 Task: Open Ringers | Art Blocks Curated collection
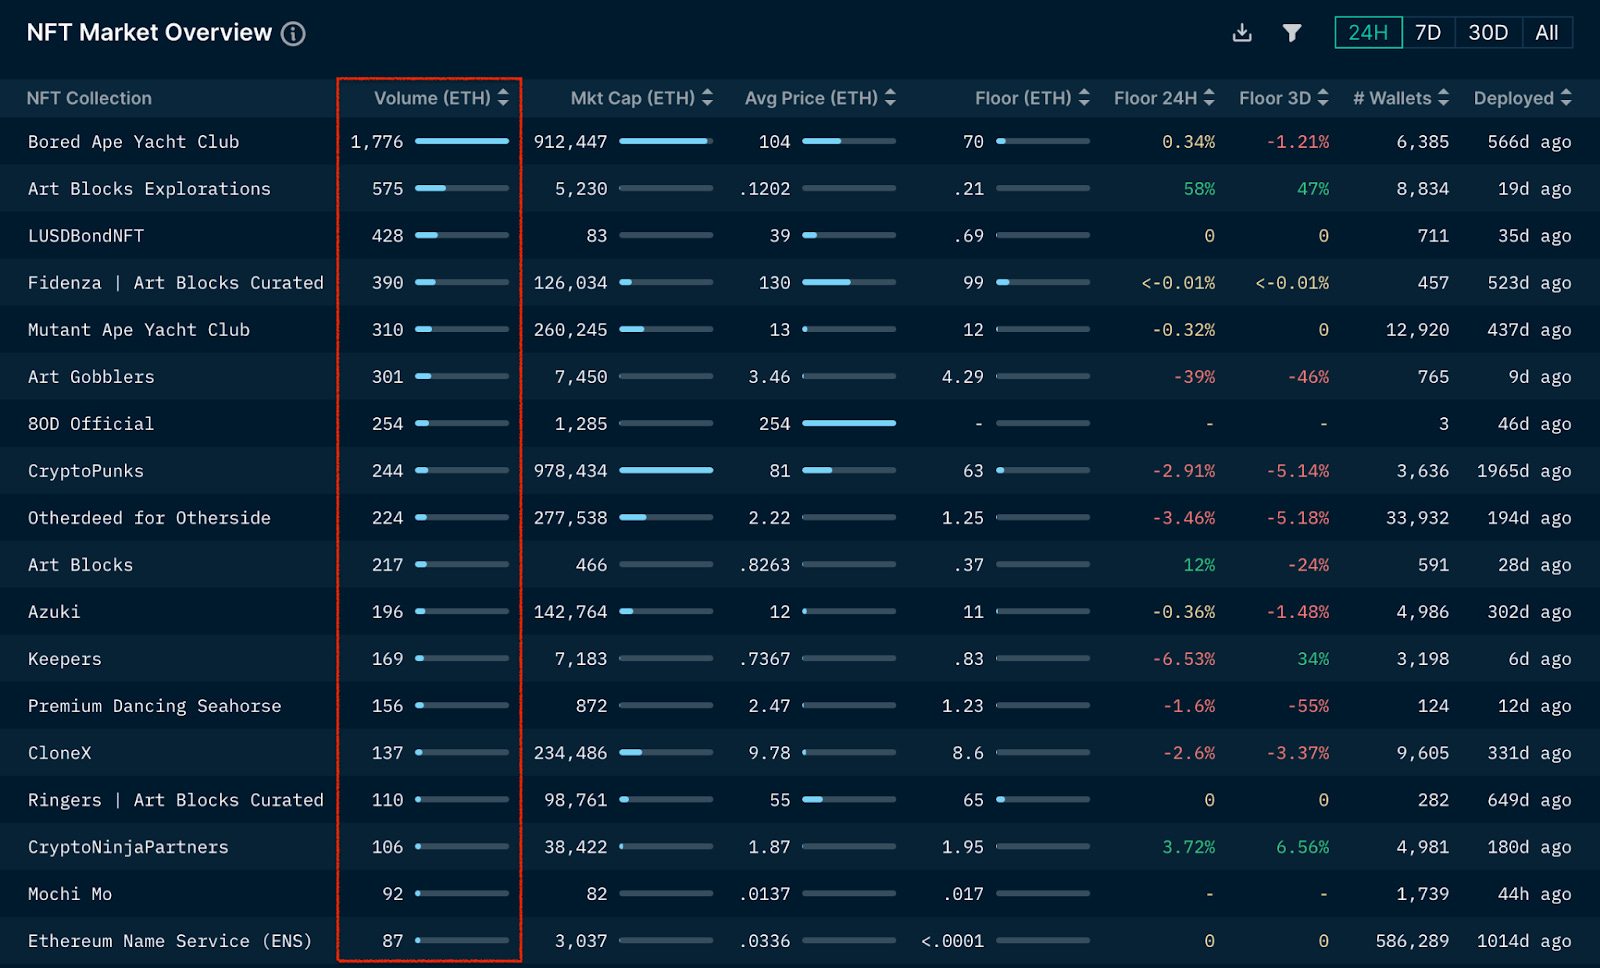coord(176,800)
